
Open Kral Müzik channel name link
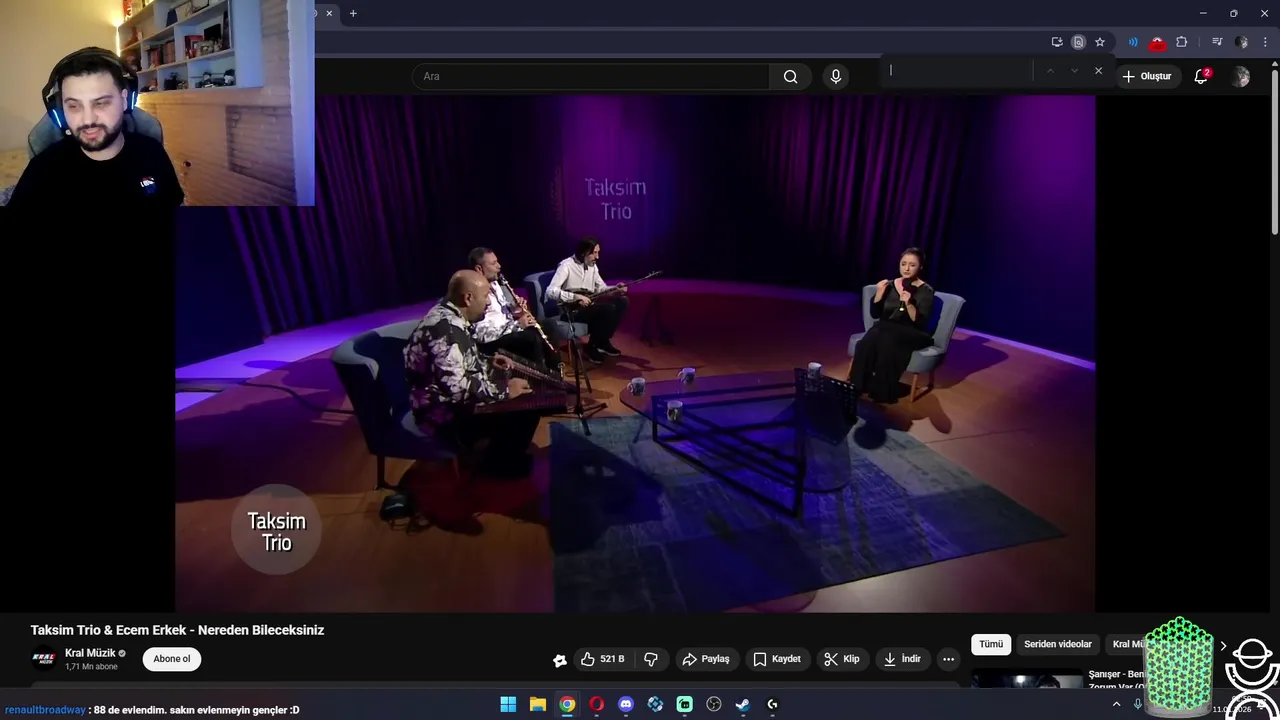[90, 653]
